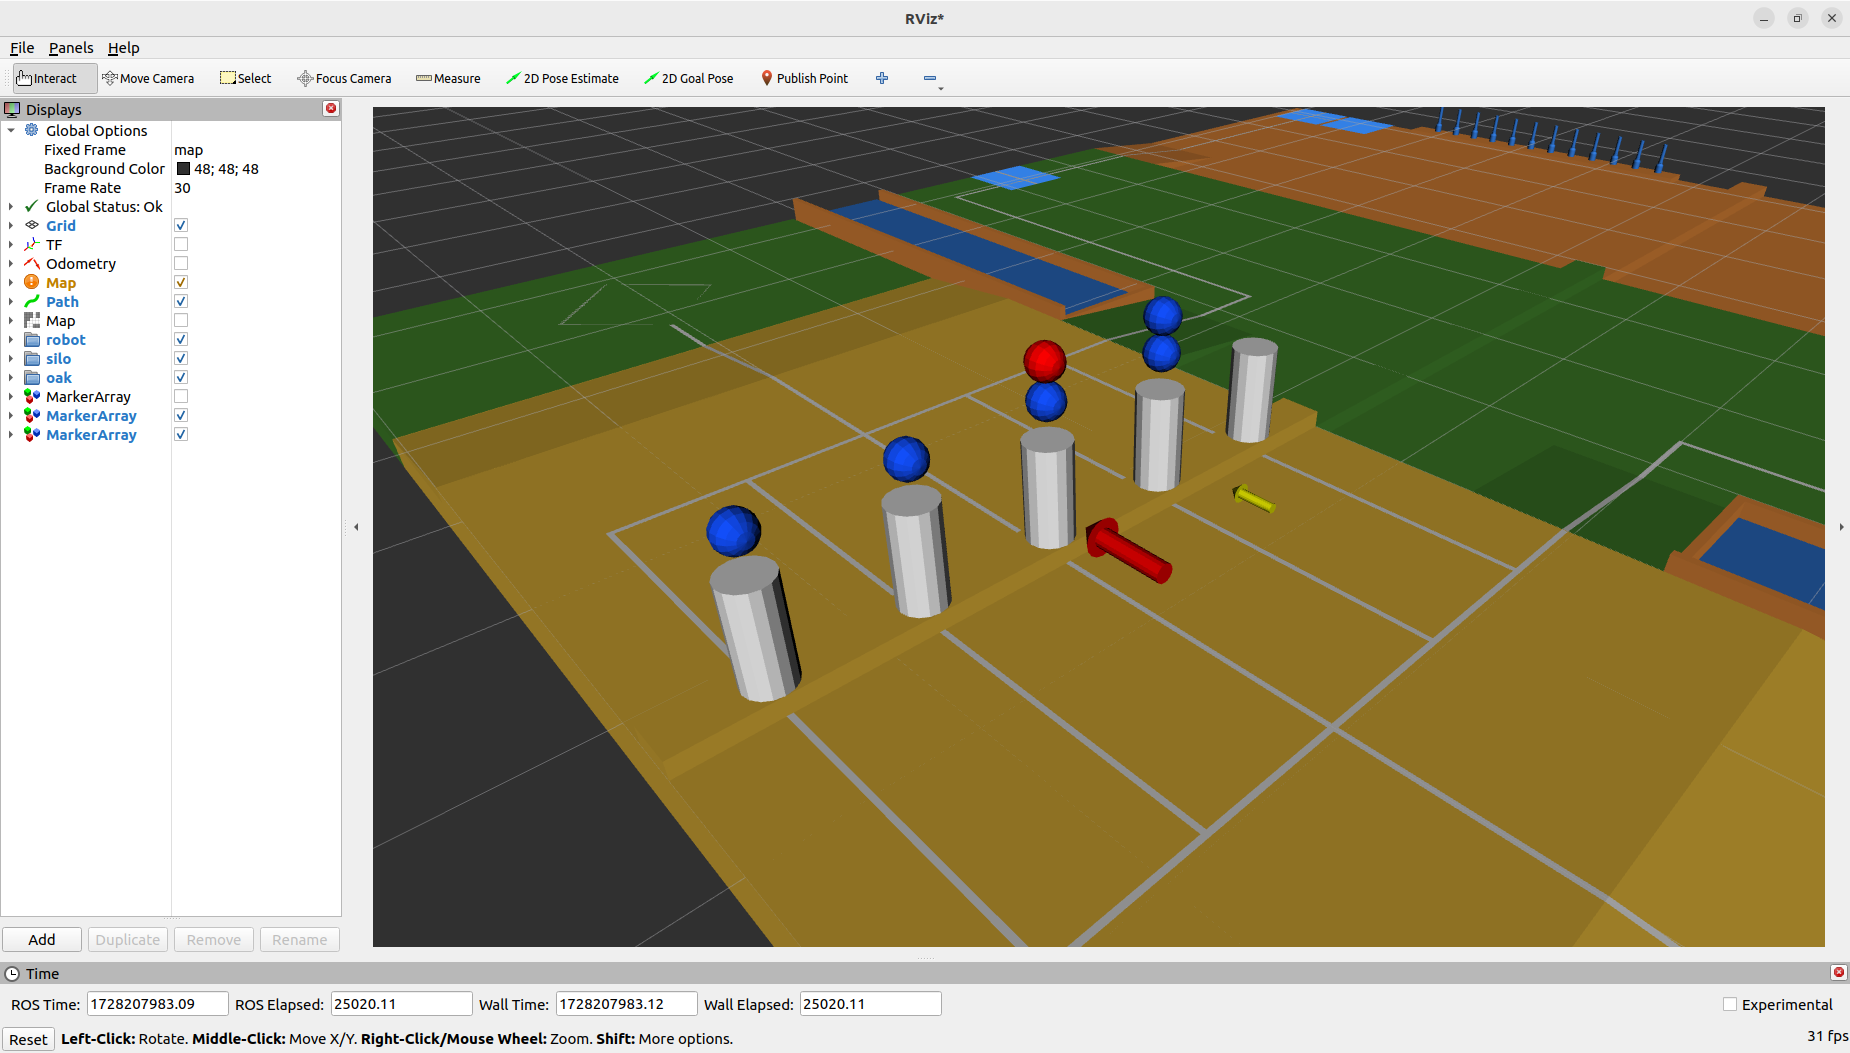Choose the Measure tool
Image resolution: width=1850 pixels, height=1053 pixels.
(x=448, y=78)
